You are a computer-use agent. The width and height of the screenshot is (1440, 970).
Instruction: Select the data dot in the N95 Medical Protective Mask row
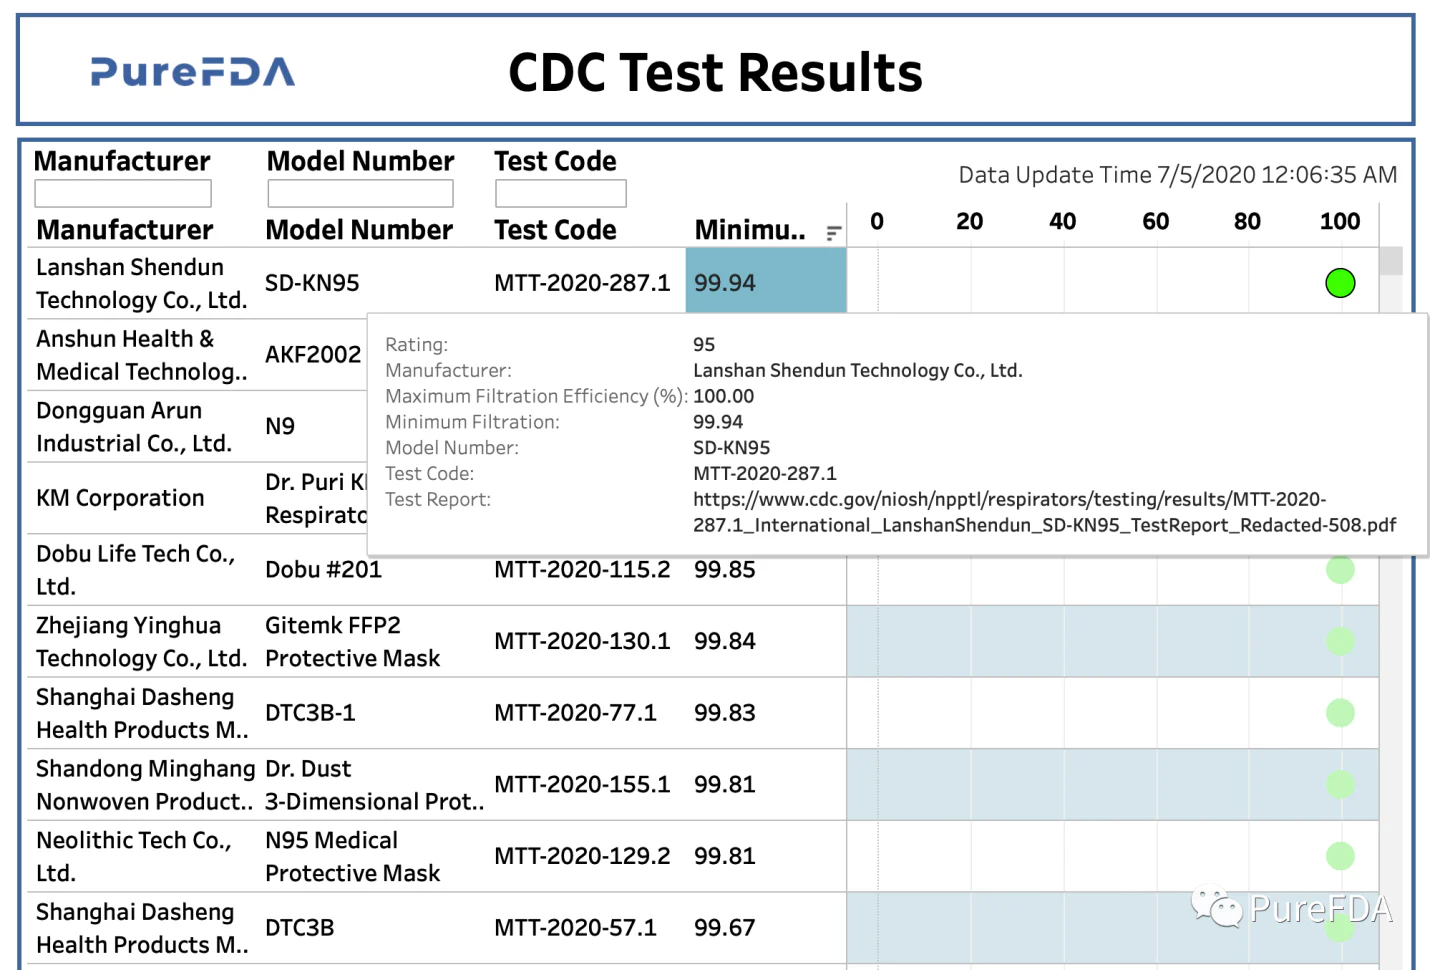click(x=1340, y=856)
